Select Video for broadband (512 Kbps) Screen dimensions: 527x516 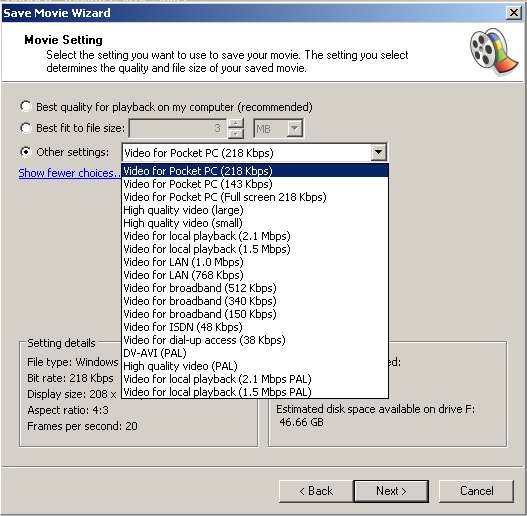(x=255, y=288)
